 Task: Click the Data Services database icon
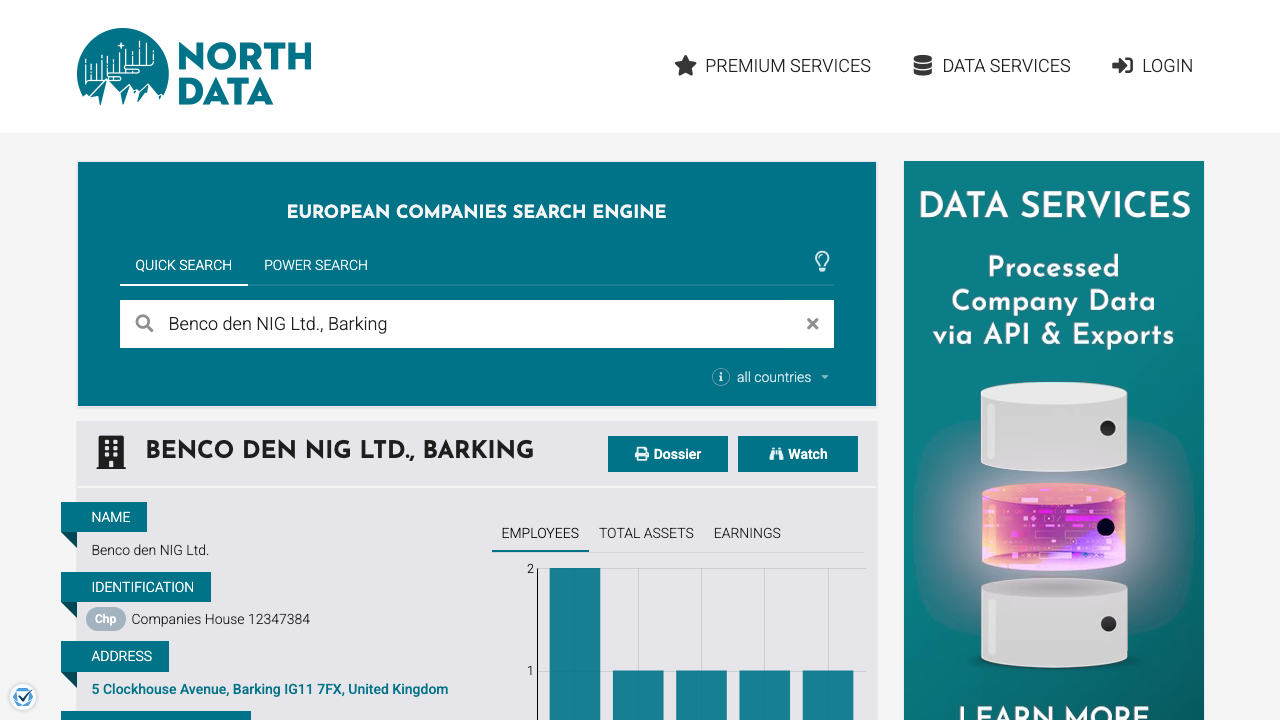tap(921, 64)
